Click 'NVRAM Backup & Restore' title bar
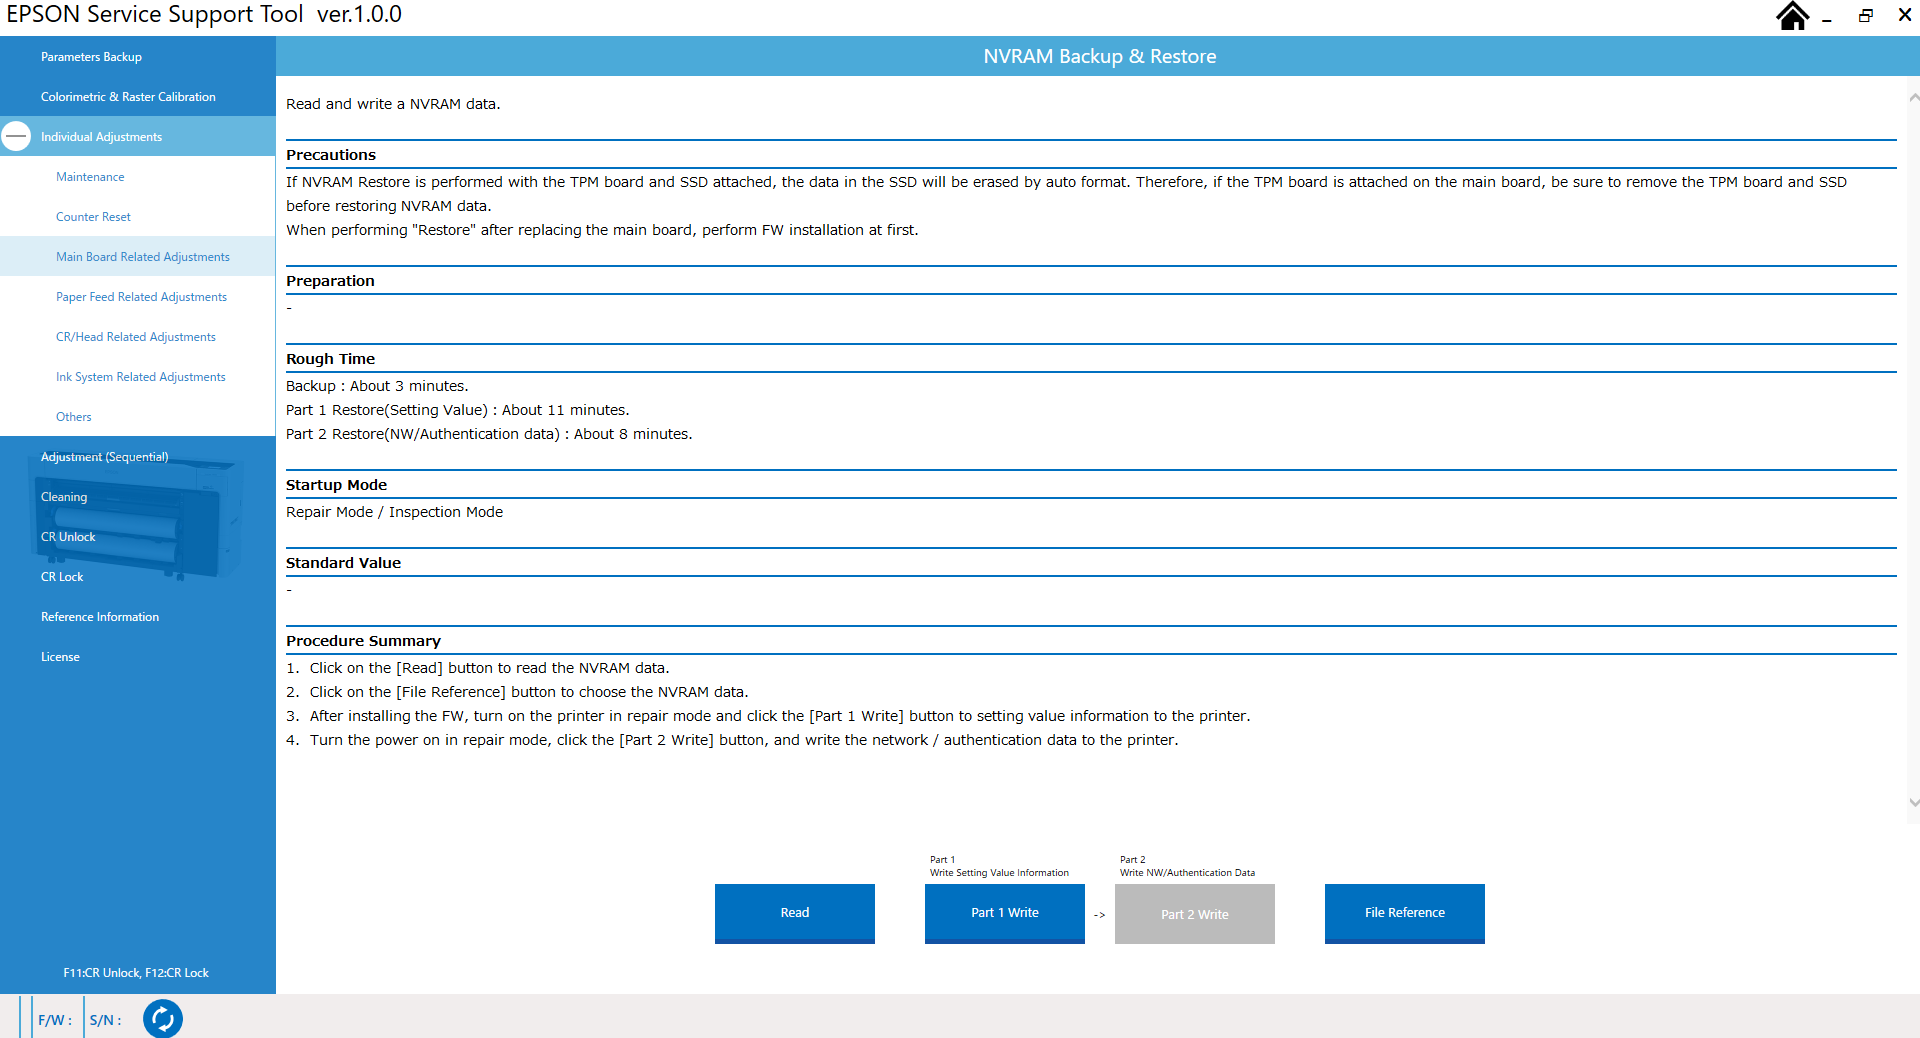 (1099, 57)
